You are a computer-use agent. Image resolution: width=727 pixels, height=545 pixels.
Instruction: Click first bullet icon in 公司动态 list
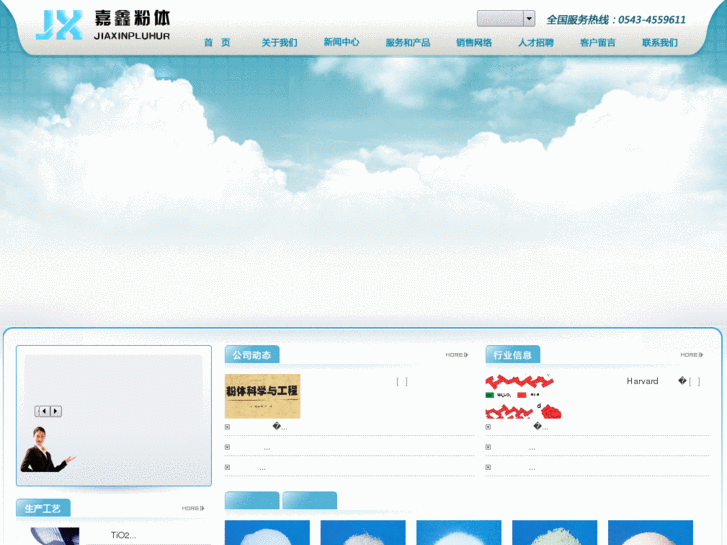pyautogui.click(x=227, y=427)
